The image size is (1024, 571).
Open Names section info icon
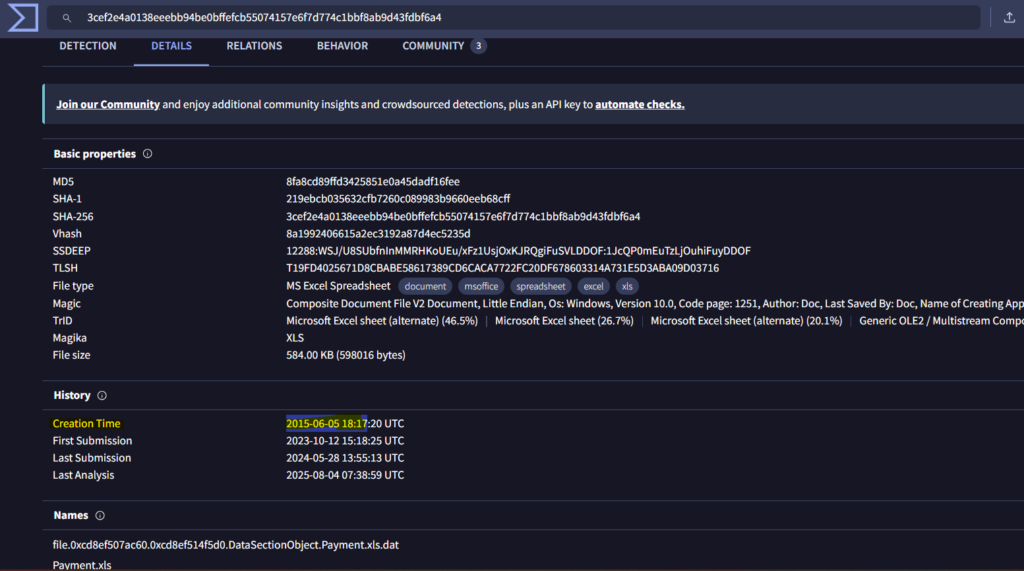100,515
